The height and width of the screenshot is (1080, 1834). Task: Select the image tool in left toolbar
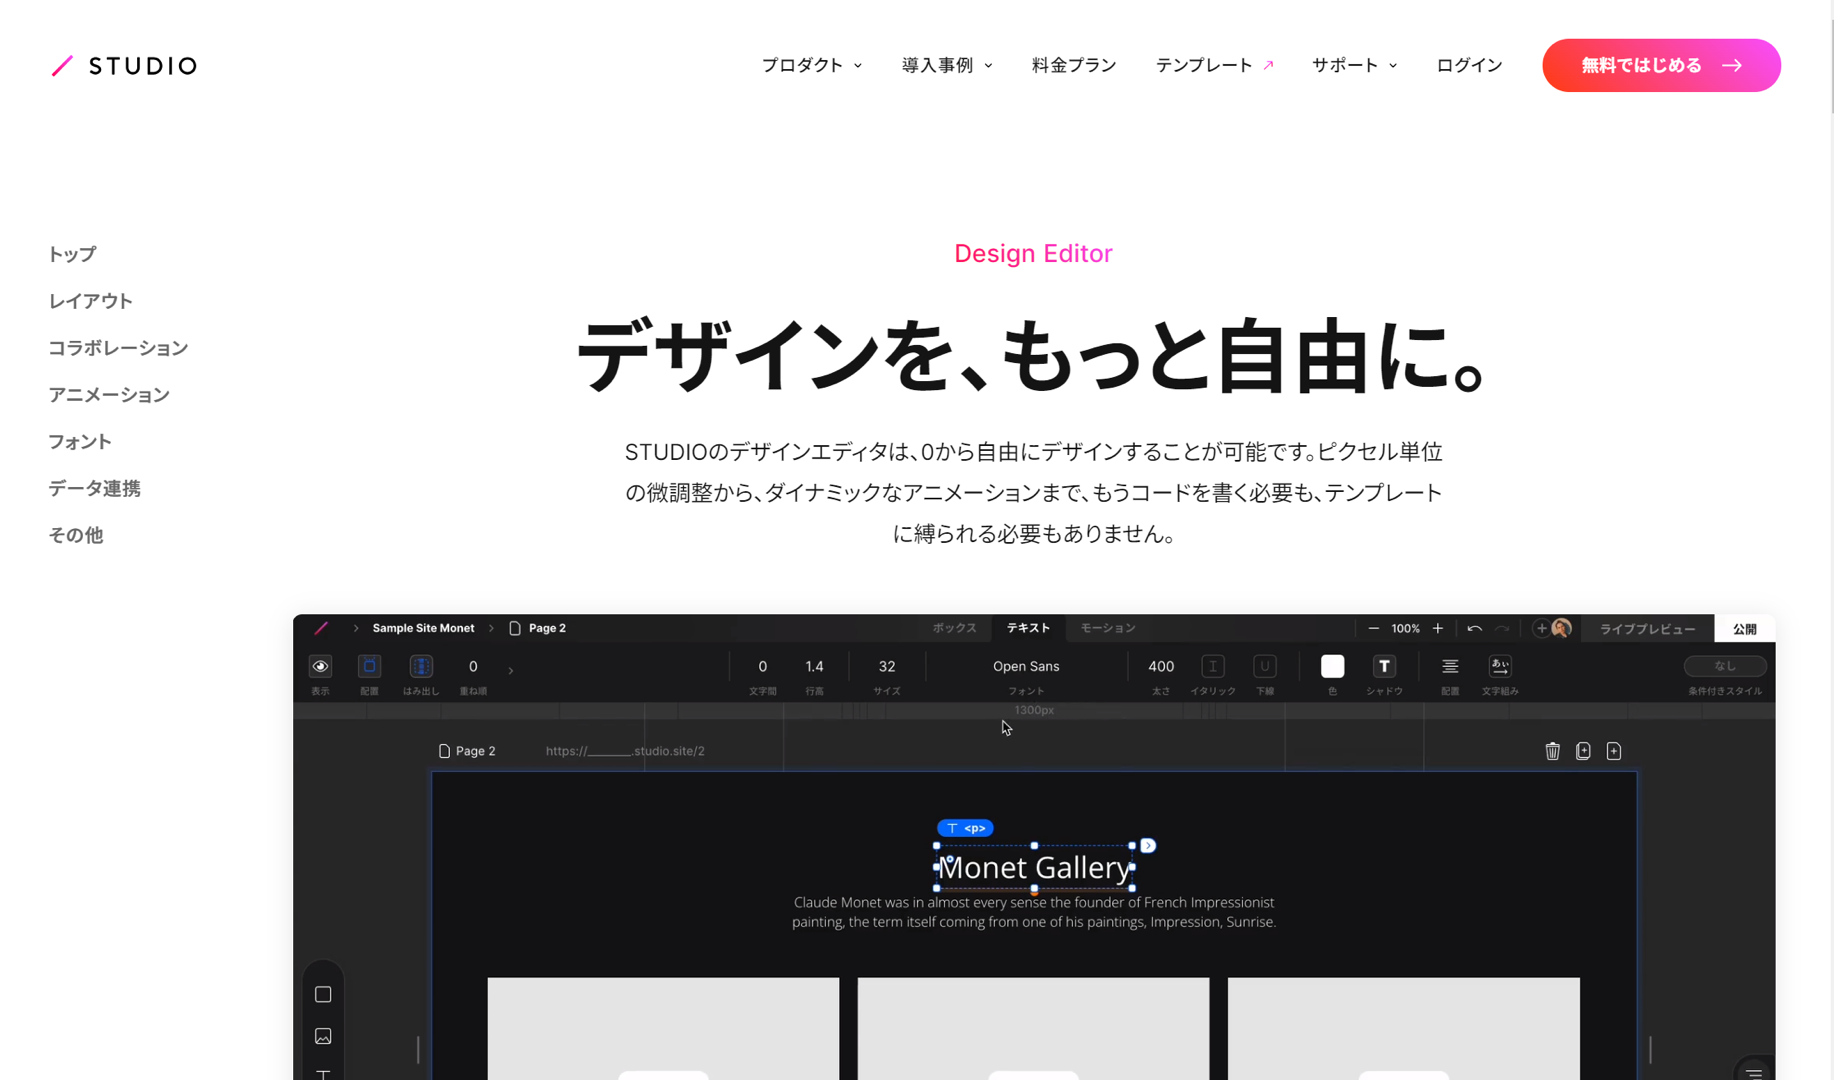coord(323,1036)
